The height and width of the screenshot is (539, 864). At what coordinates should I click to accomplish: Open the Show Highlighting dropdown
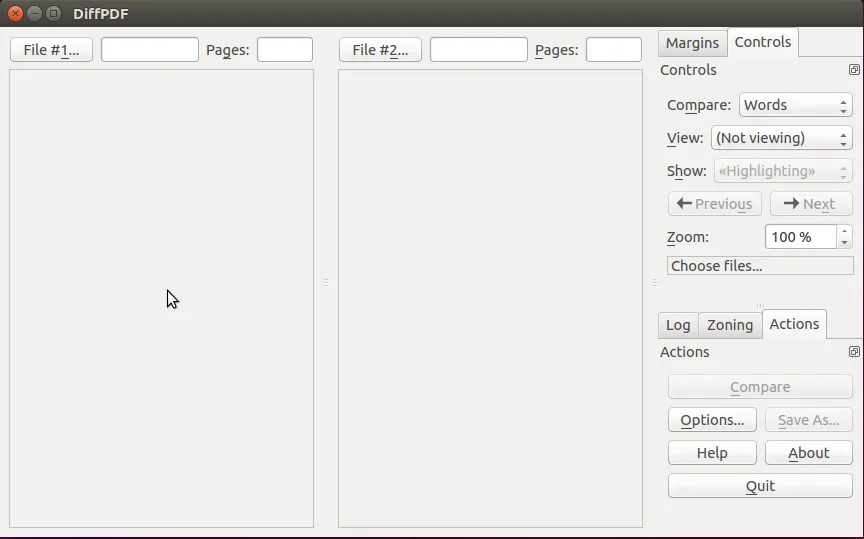[x=783, y=171]
